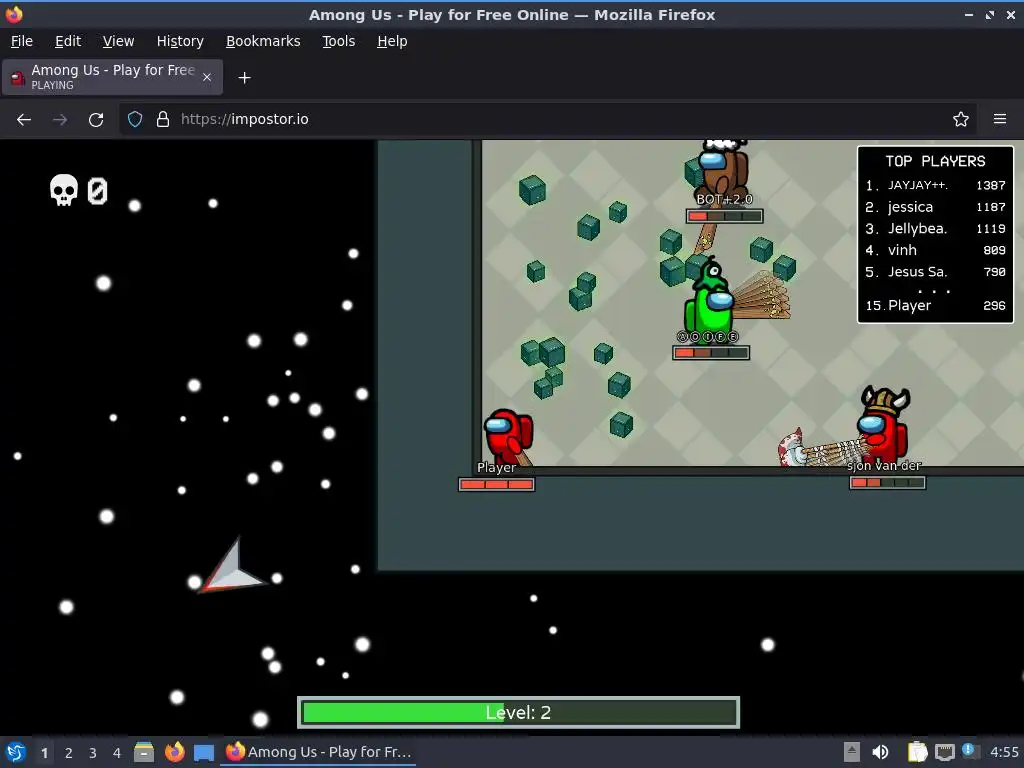Click the viking-helmet sjon van der crewmate
Viewport: 1024px width, 768px height.
[883, 424]
